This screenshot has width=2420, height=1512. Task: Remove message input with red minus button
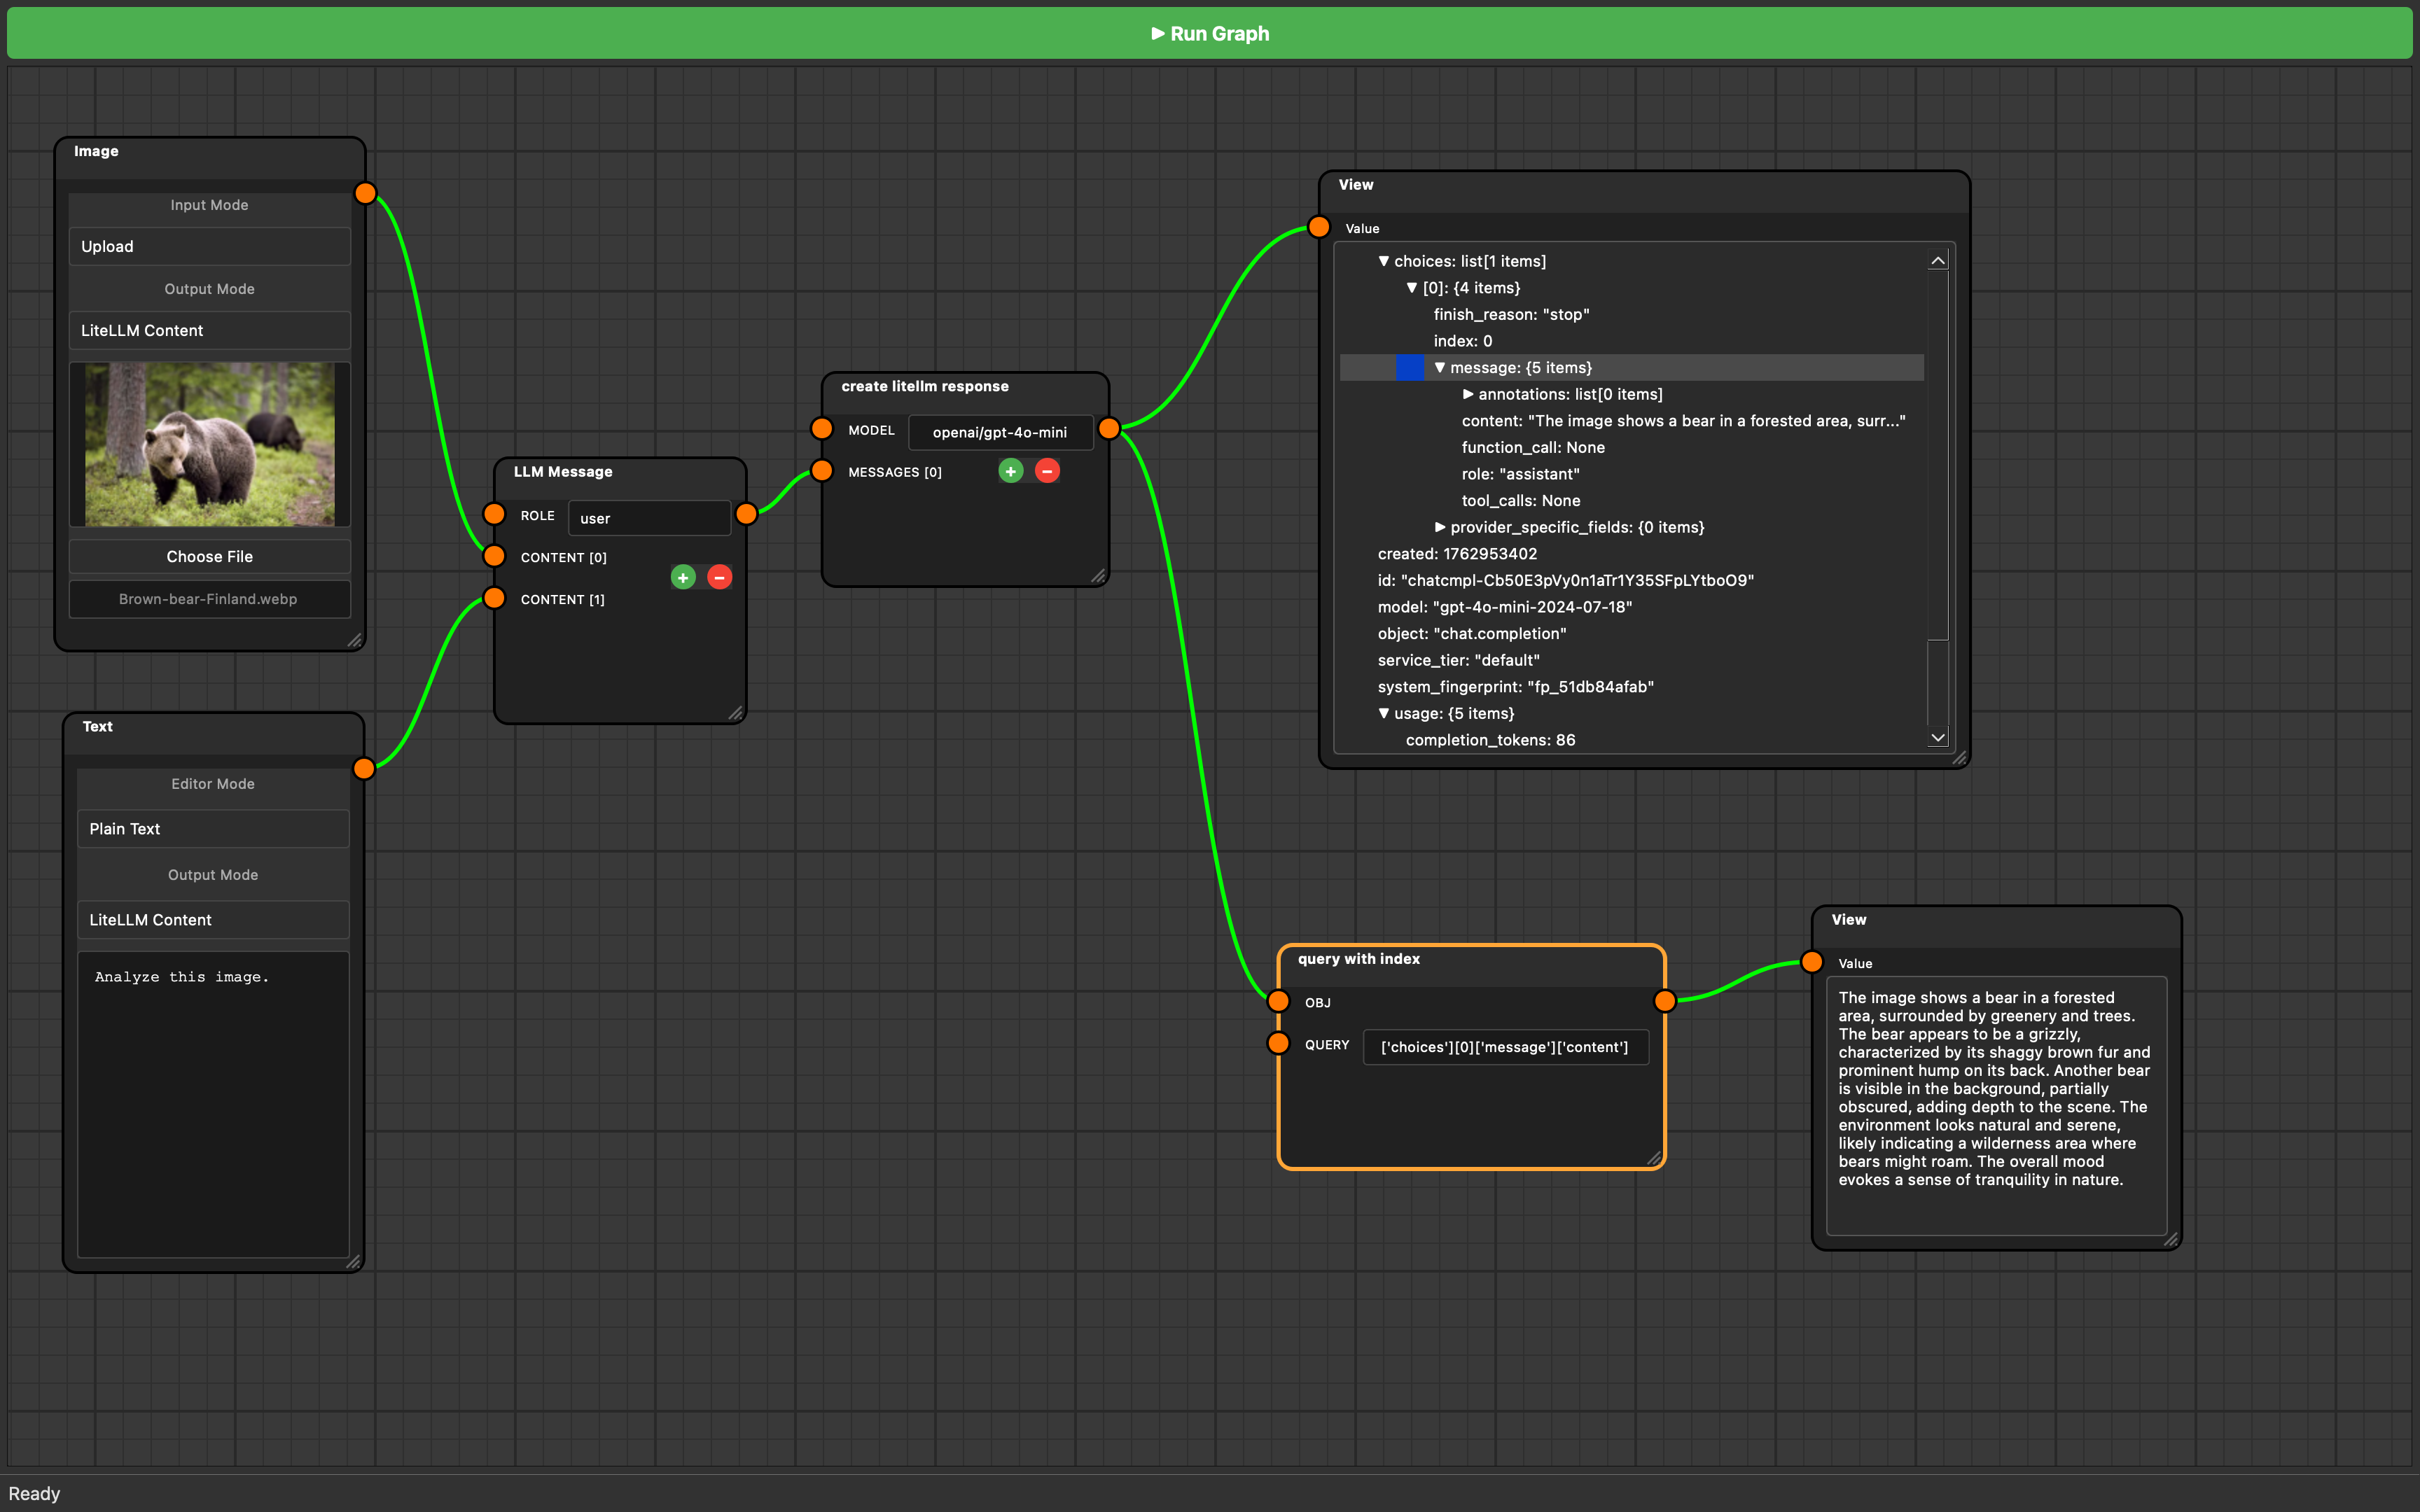[x=1047, y=471]
